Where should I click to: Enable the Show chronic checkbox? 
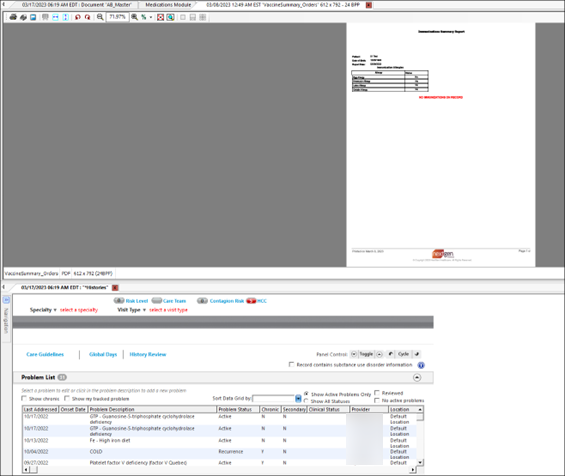[x=24, y=399]
